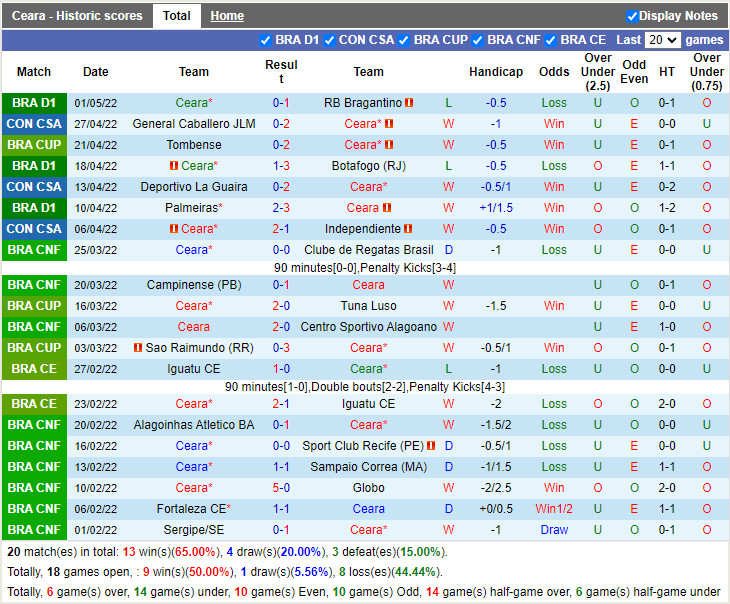730x604 pixels.
Task: Toggle the Display Notes checkbox
Action: tap(632, 16)
